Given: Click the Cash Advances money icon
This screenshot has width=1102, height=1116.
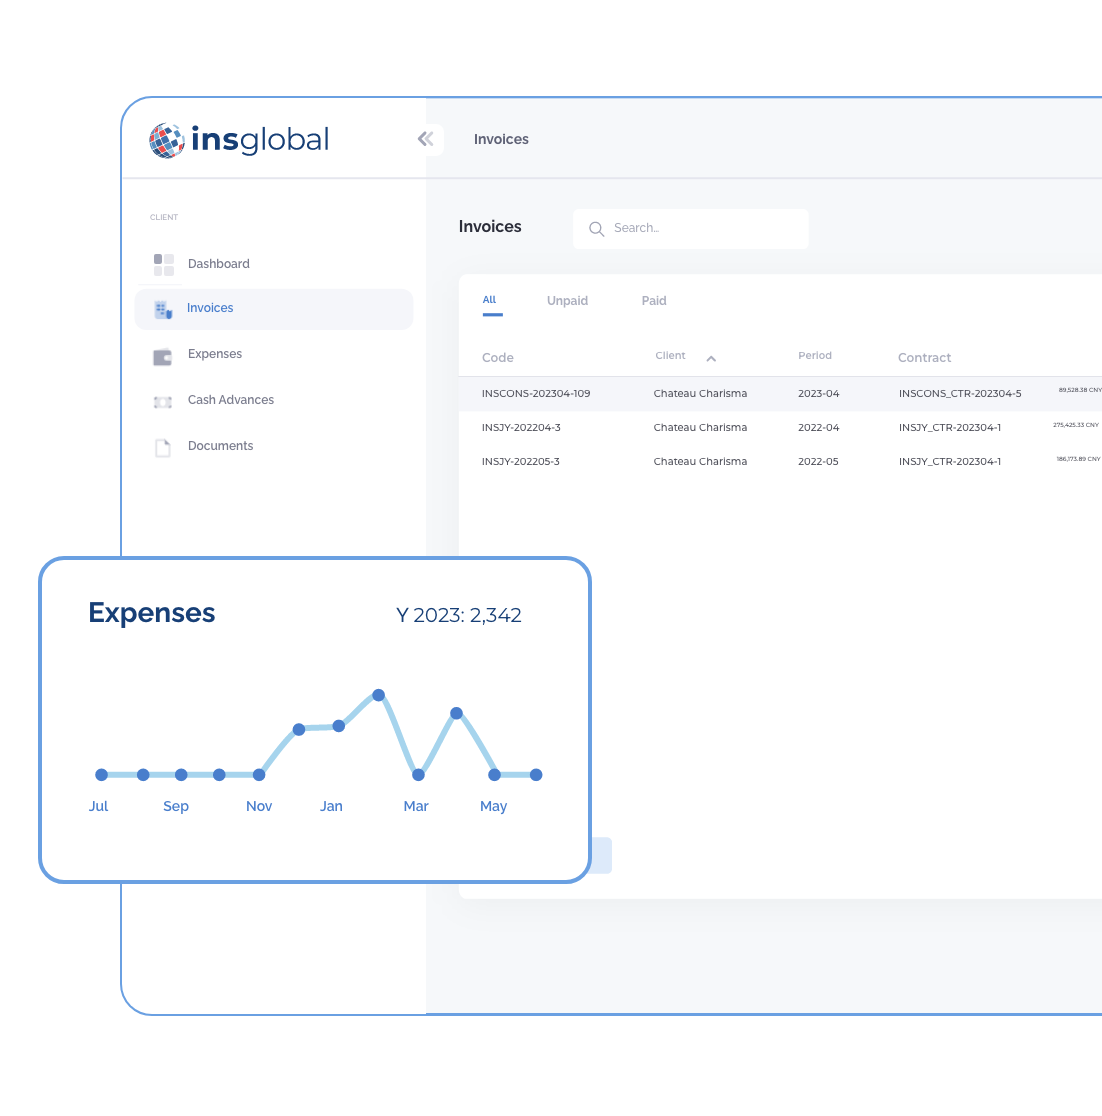Looking at the screenshot, I should click(163, 401).
